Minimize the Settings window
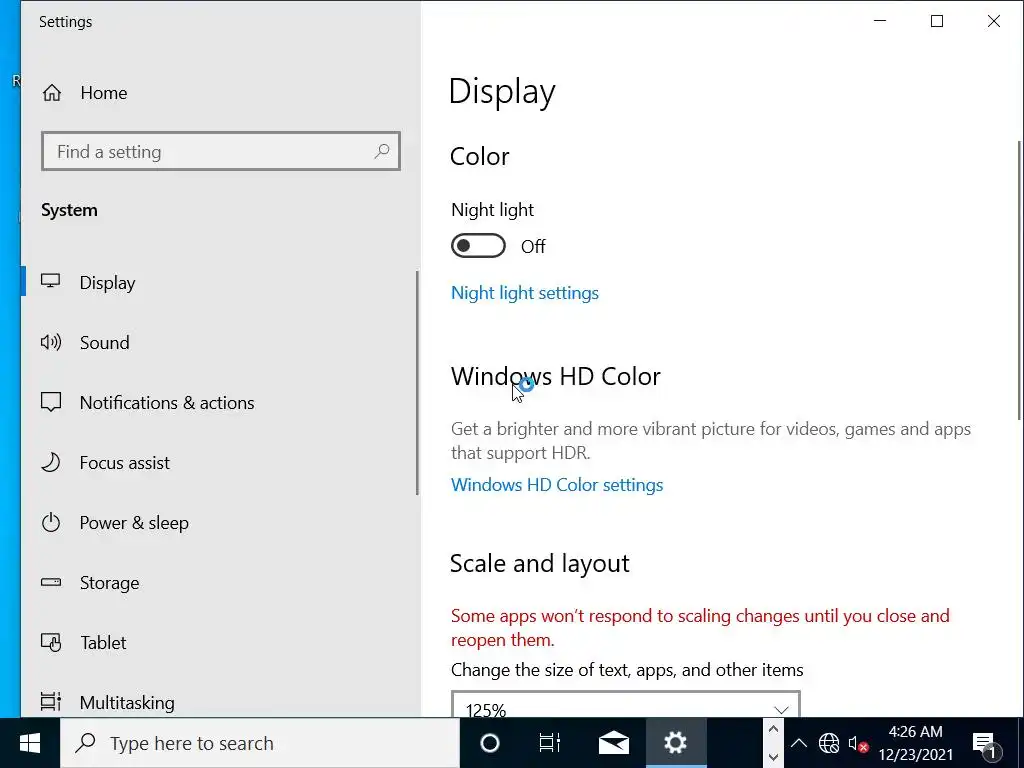The image size is (1024, 768). [x=880, y=21]
